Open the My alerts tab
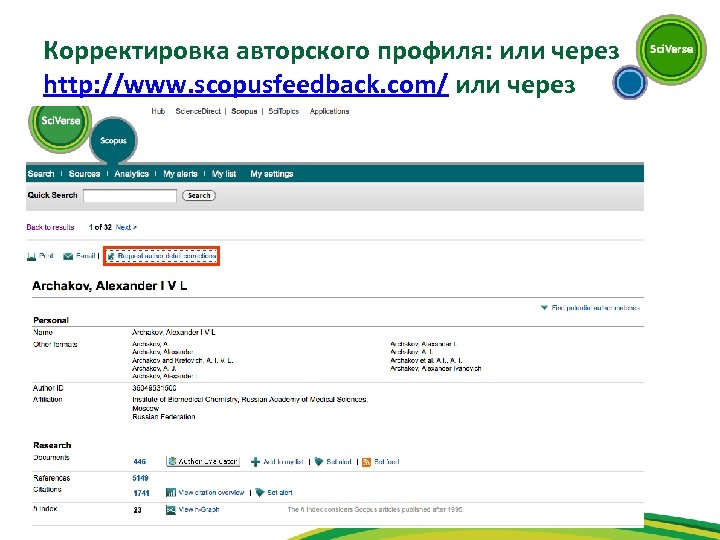Image resolution: width=720 pixels, height=540 pixels. pos(180,174)
